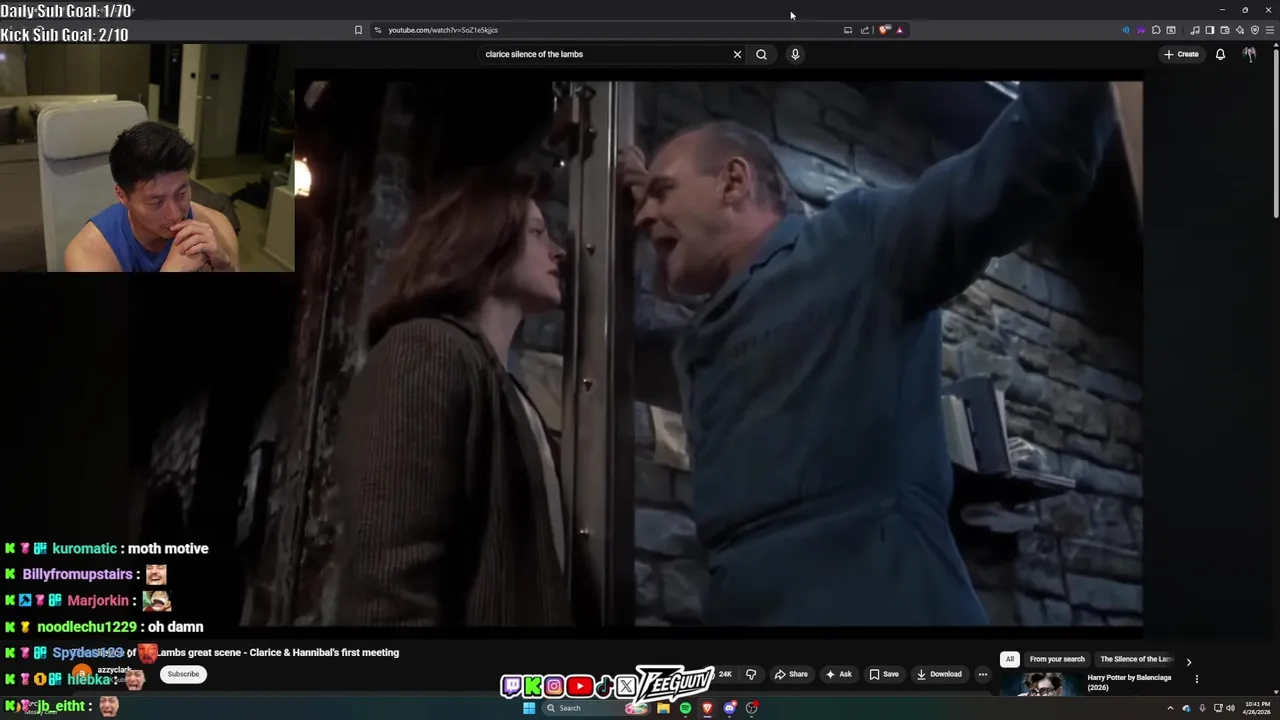
Task: Share the YouTube video
Action: coord(791,674)
